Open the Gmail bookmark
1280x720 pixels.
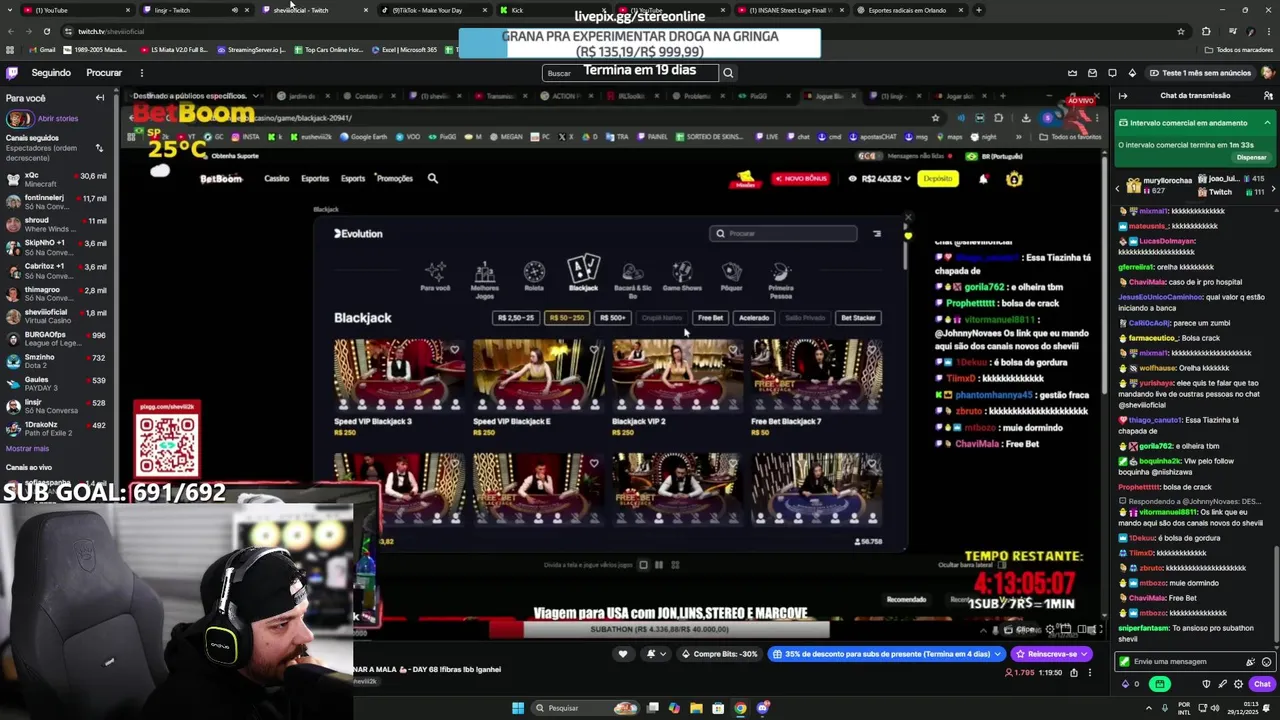point(42,49)
